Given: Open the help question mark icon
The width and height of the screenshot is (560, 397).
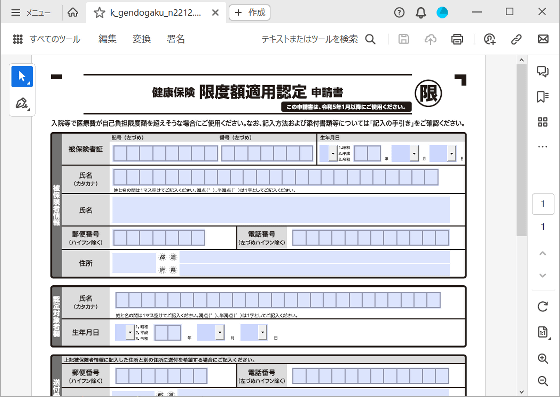Looking at the screenshot, I should point(399,13).
